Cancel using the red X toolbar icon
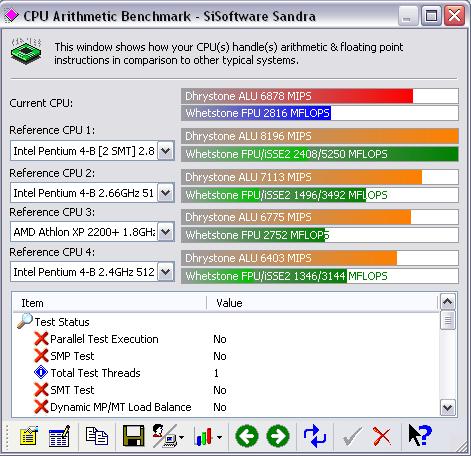The image size is (471, 457). [382, 436]
